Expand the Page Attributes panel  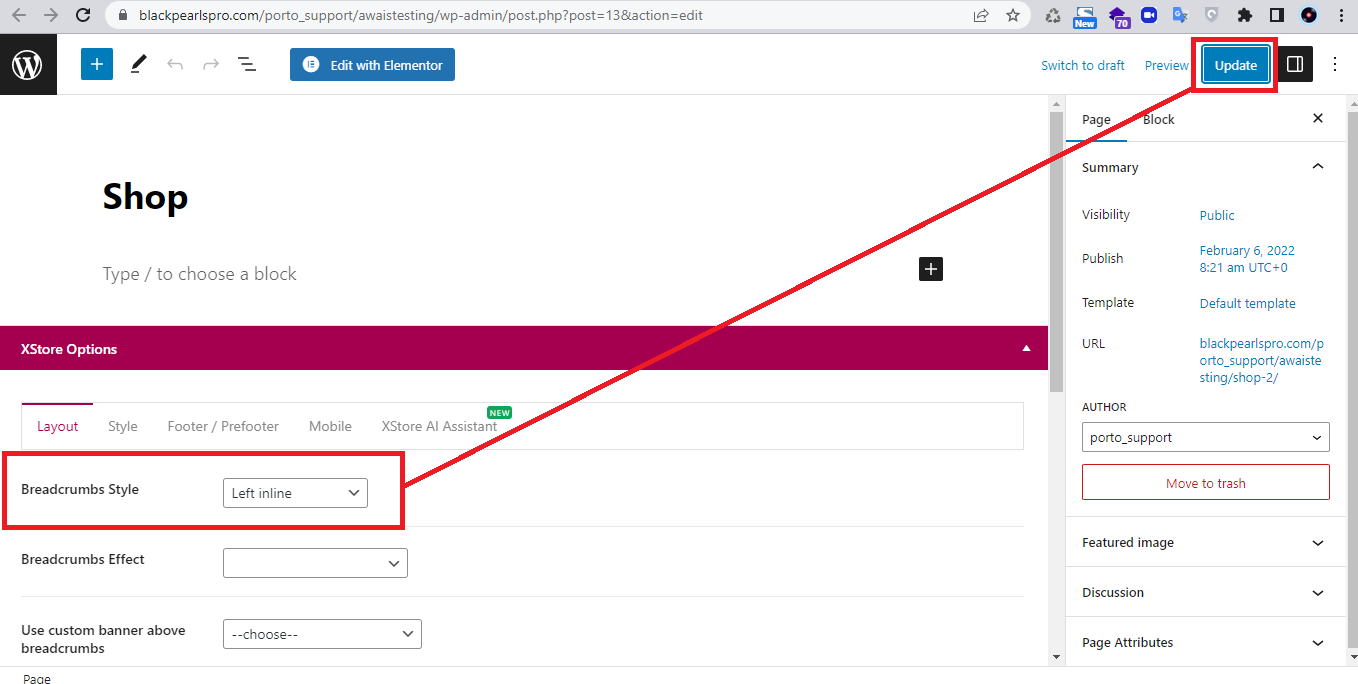[x=1206, y=642]
